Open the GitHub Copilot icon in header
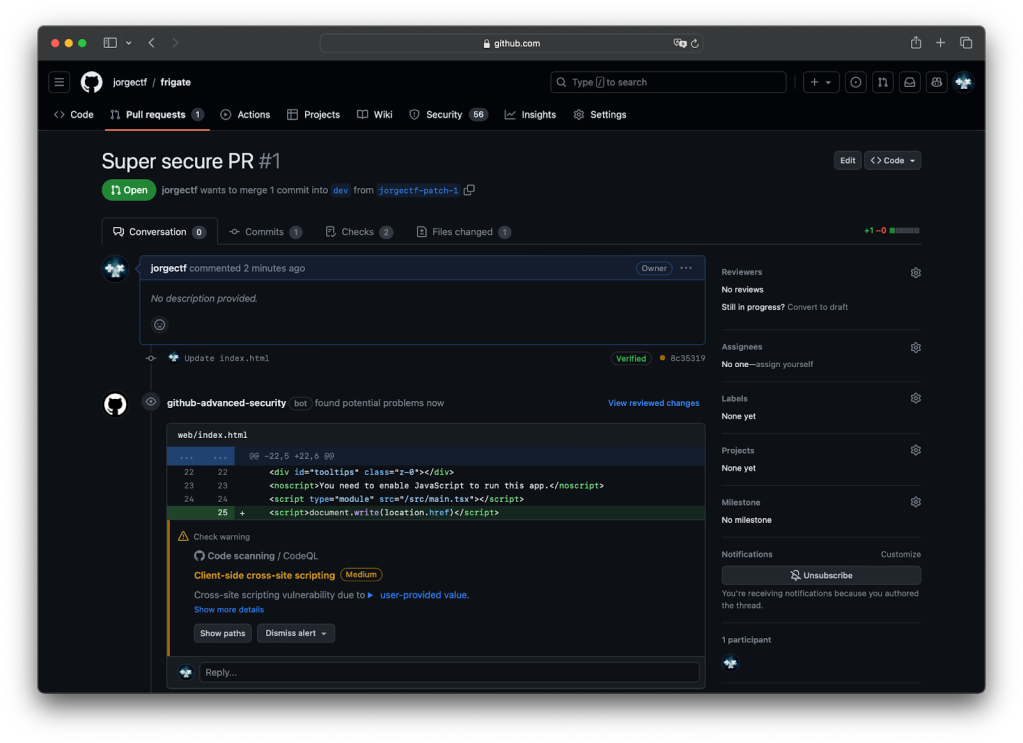The image size is (1023, 743). [x=936, y=82]
